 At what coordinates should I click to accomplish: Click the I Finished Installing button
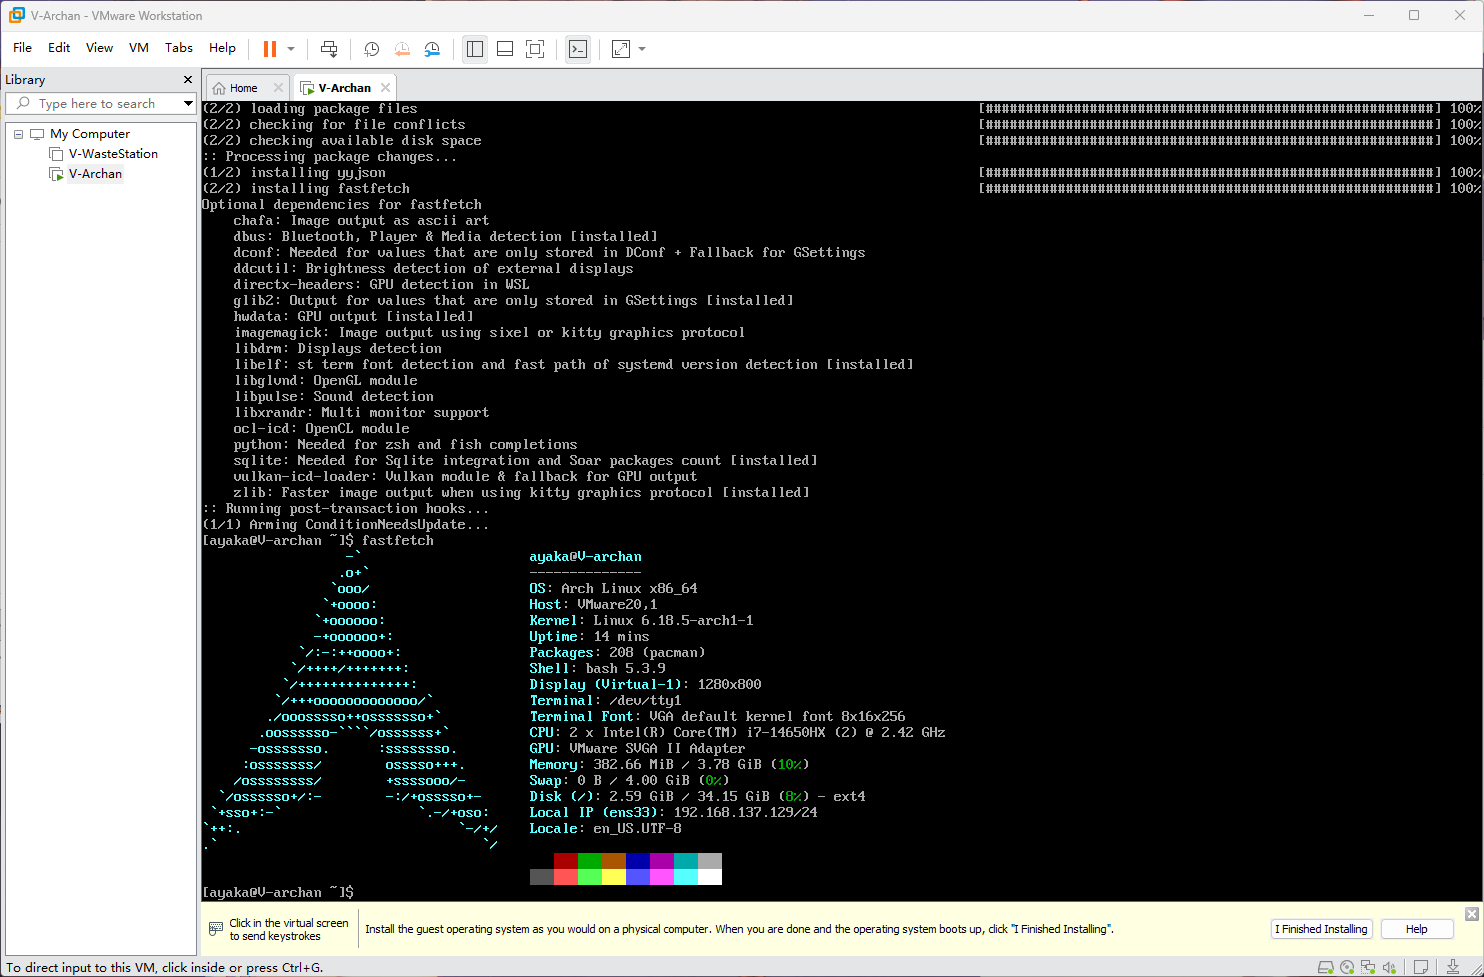point(1320,929)
